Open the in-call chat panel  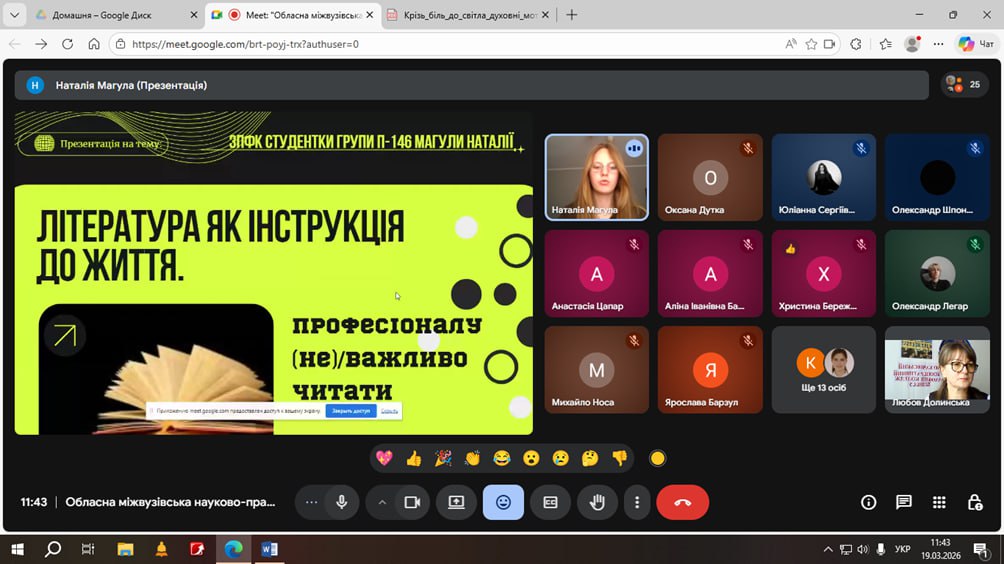click(x=903, y=502)
